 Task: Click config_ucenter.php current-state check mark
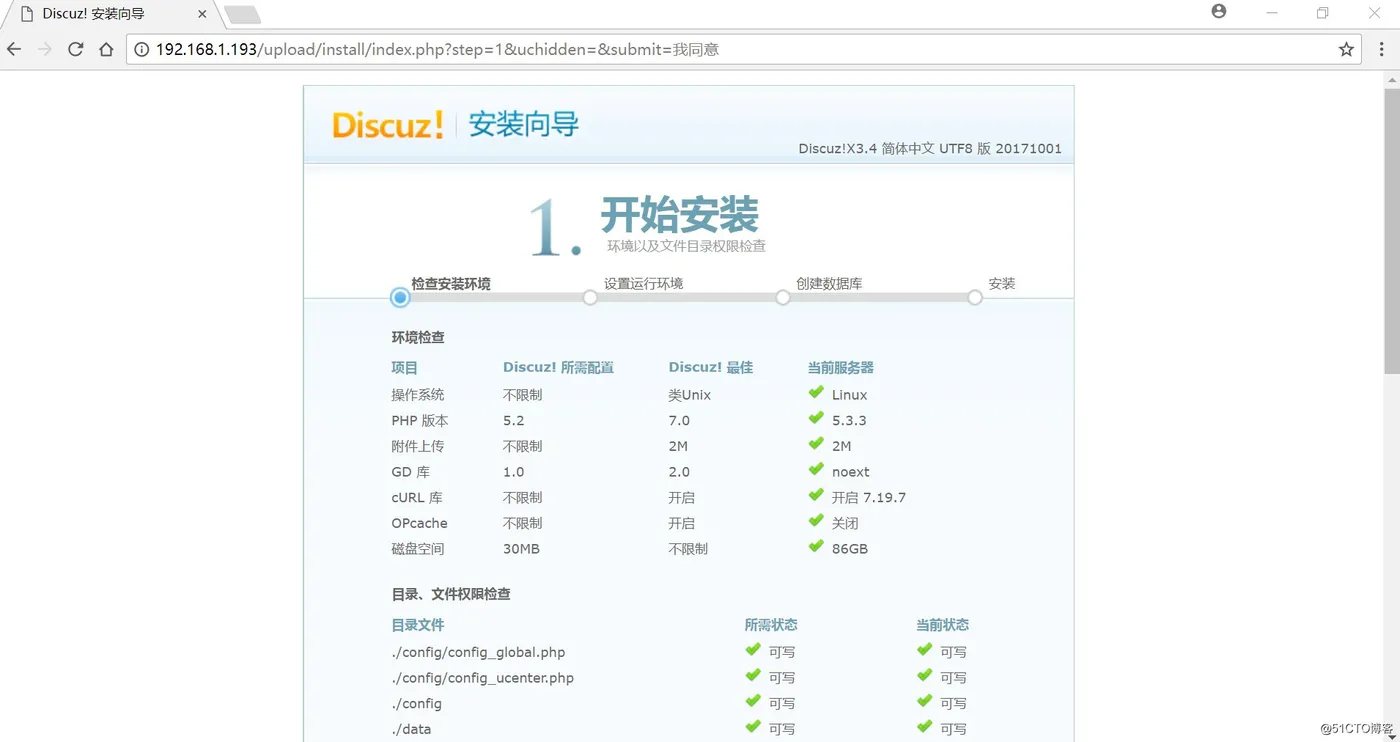pos(924,676)
